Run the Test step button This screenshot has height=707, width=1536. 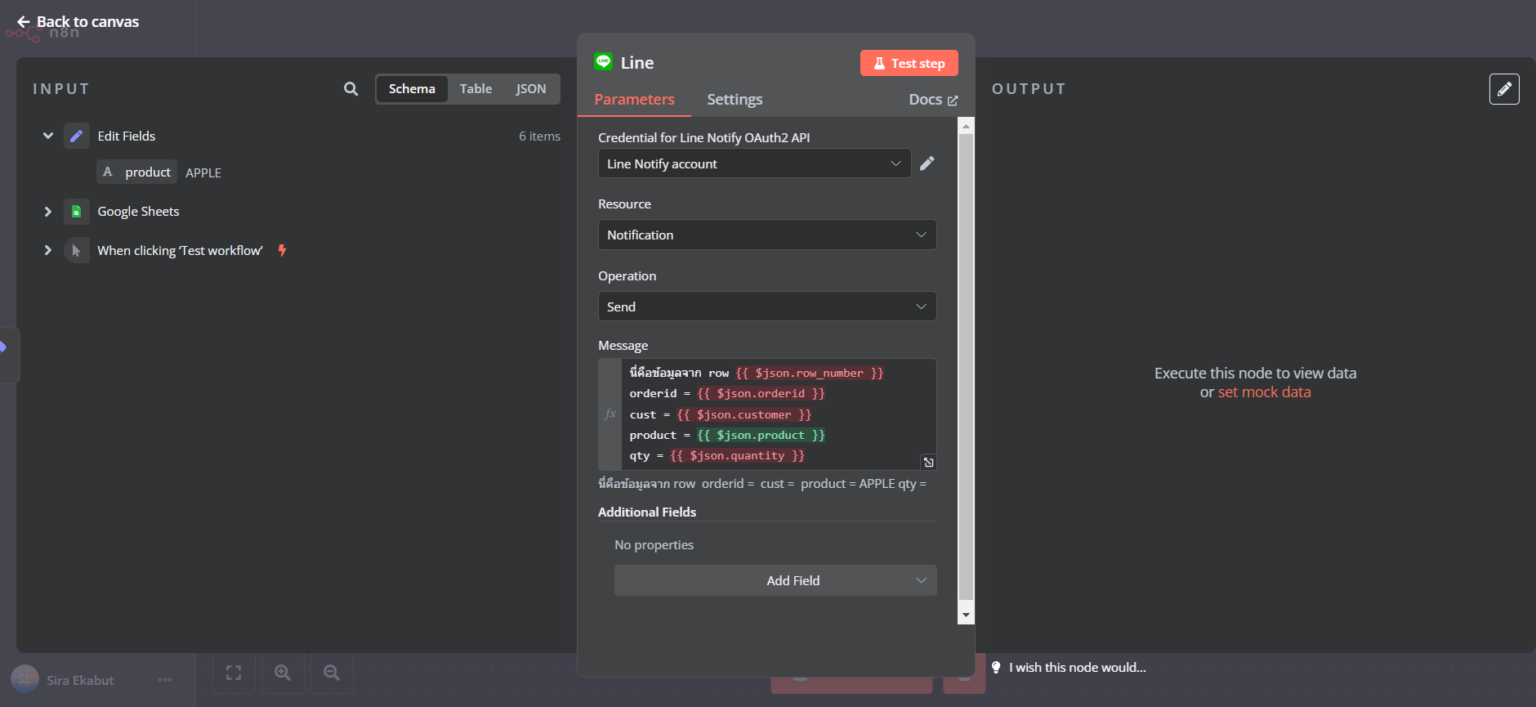click(909, 63)
